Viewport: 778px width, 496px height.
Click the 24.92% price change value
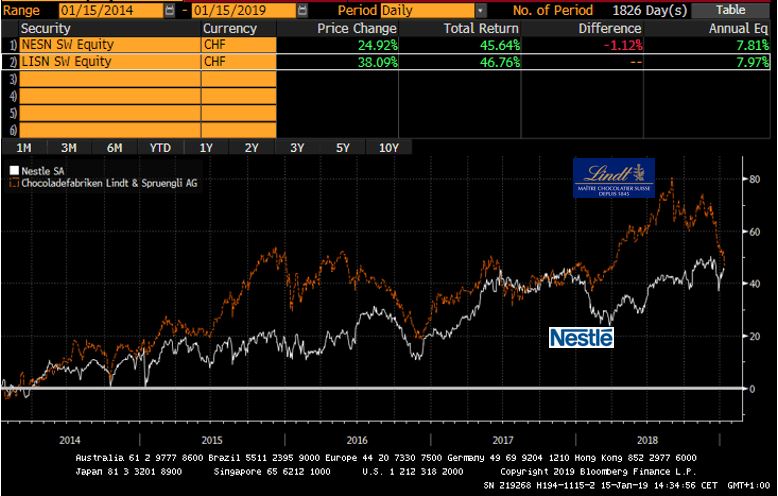pyautogui.click(x=378, y=45)
